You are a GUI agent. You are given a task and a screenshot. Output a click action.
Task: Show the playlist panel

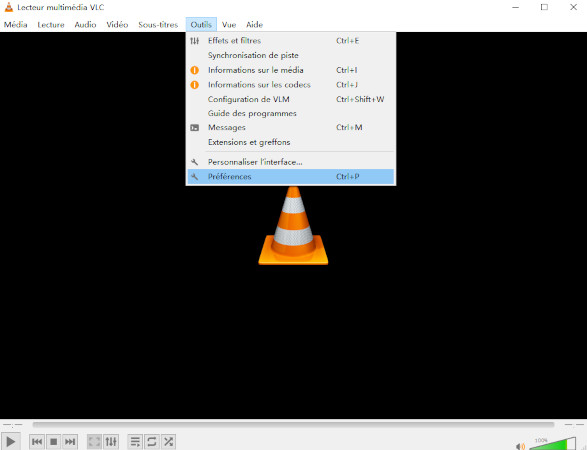point(135,442)
